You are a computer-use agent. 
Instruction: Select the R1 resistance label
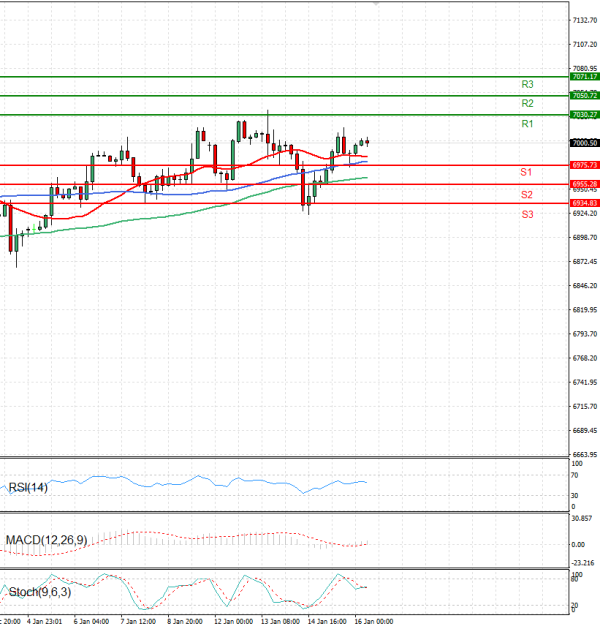click(527, 124)
